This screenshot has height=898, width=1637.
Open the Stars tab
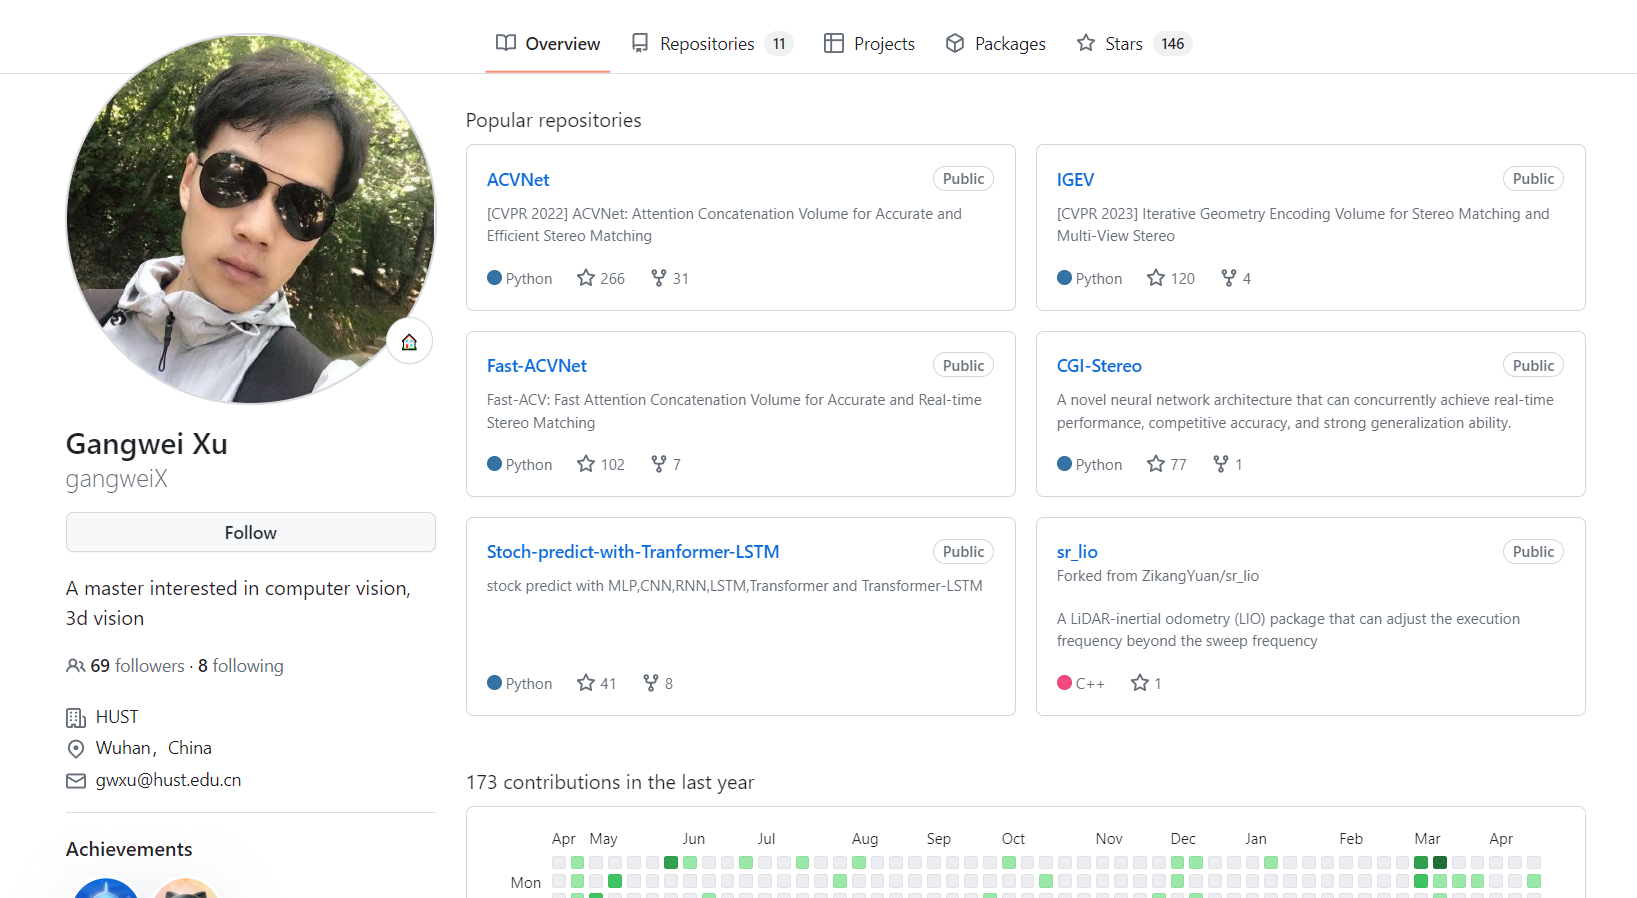point(1134,44)
